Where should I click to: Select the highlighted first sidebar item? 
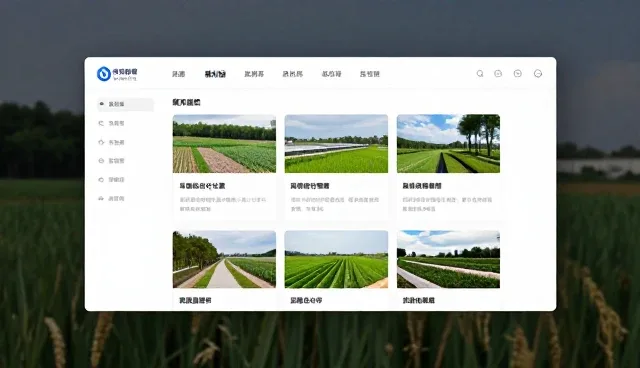[125, 104]
